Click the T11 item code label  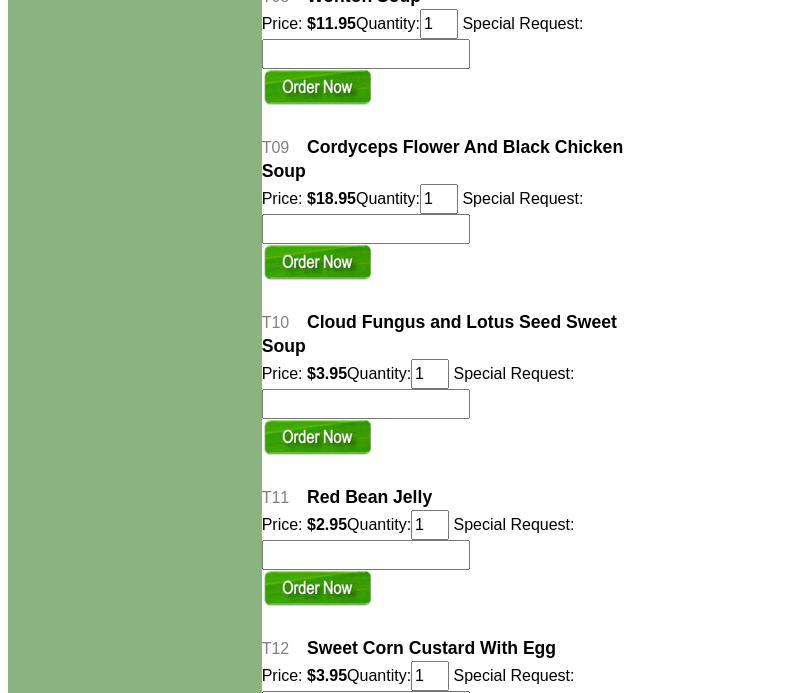275,498
